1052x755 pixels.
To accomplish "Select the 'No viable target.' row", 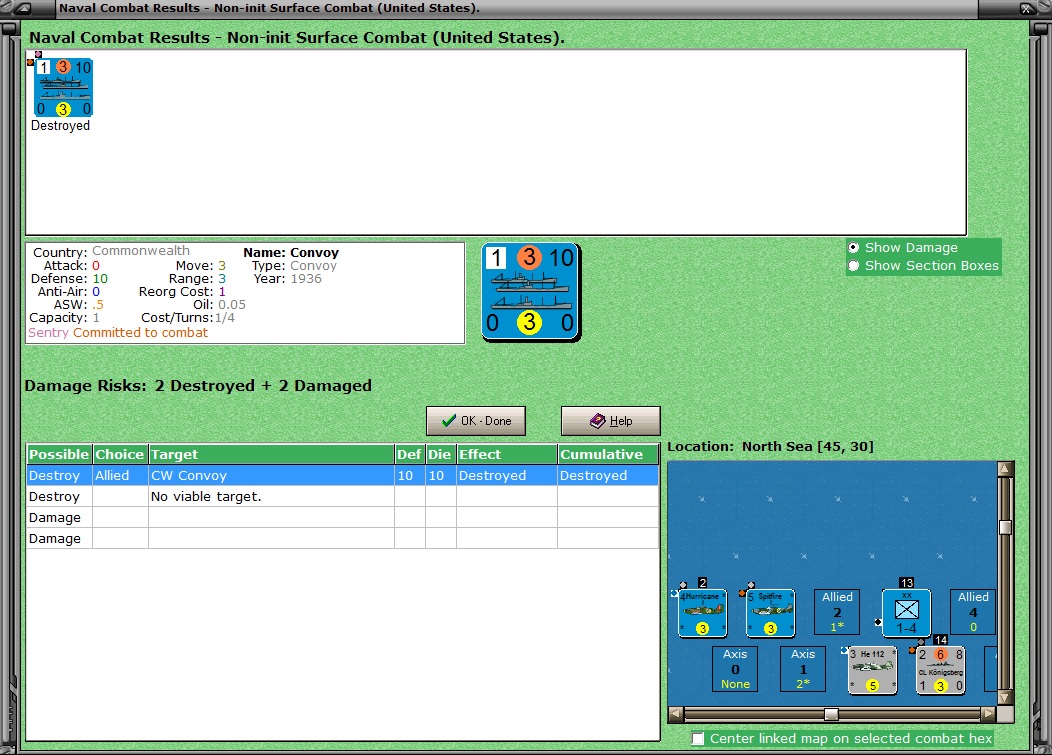I will [x=342, y=497].
